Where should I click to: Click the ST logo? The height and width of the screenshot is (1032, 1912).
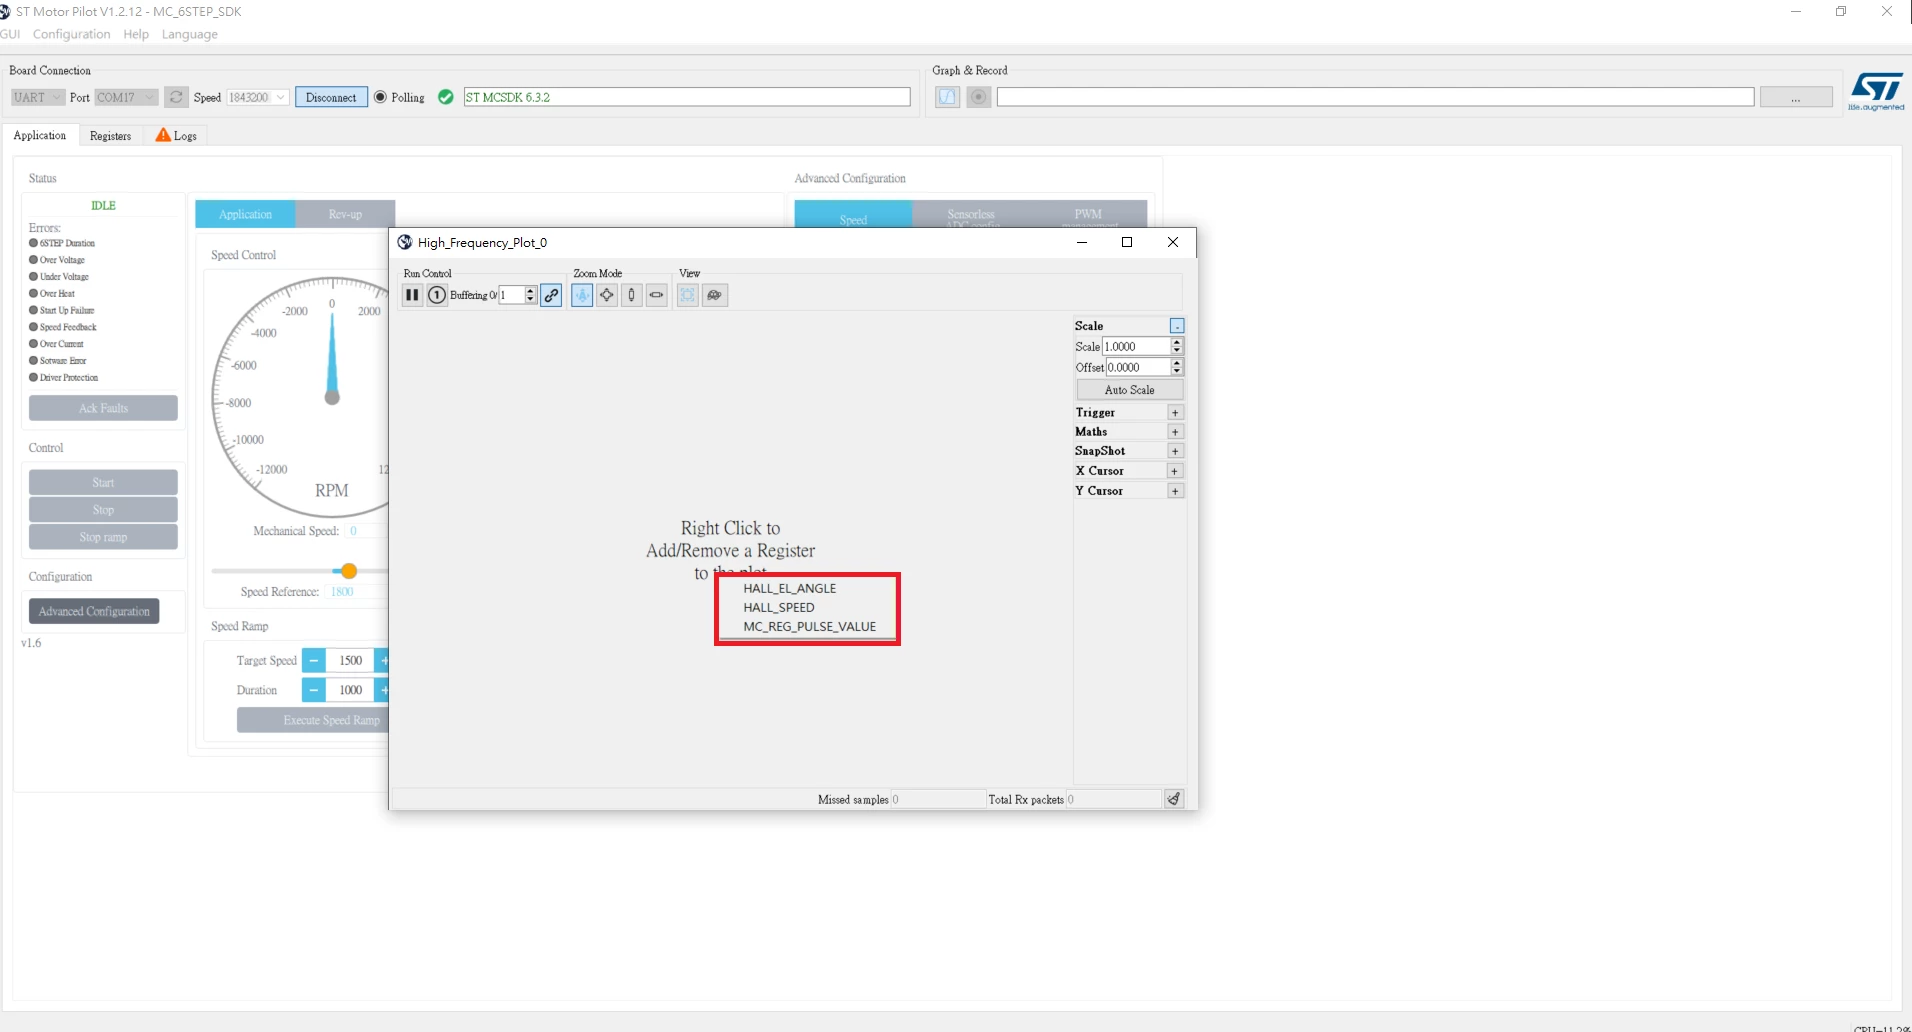pyautogui.click(x=1876, y=91)
